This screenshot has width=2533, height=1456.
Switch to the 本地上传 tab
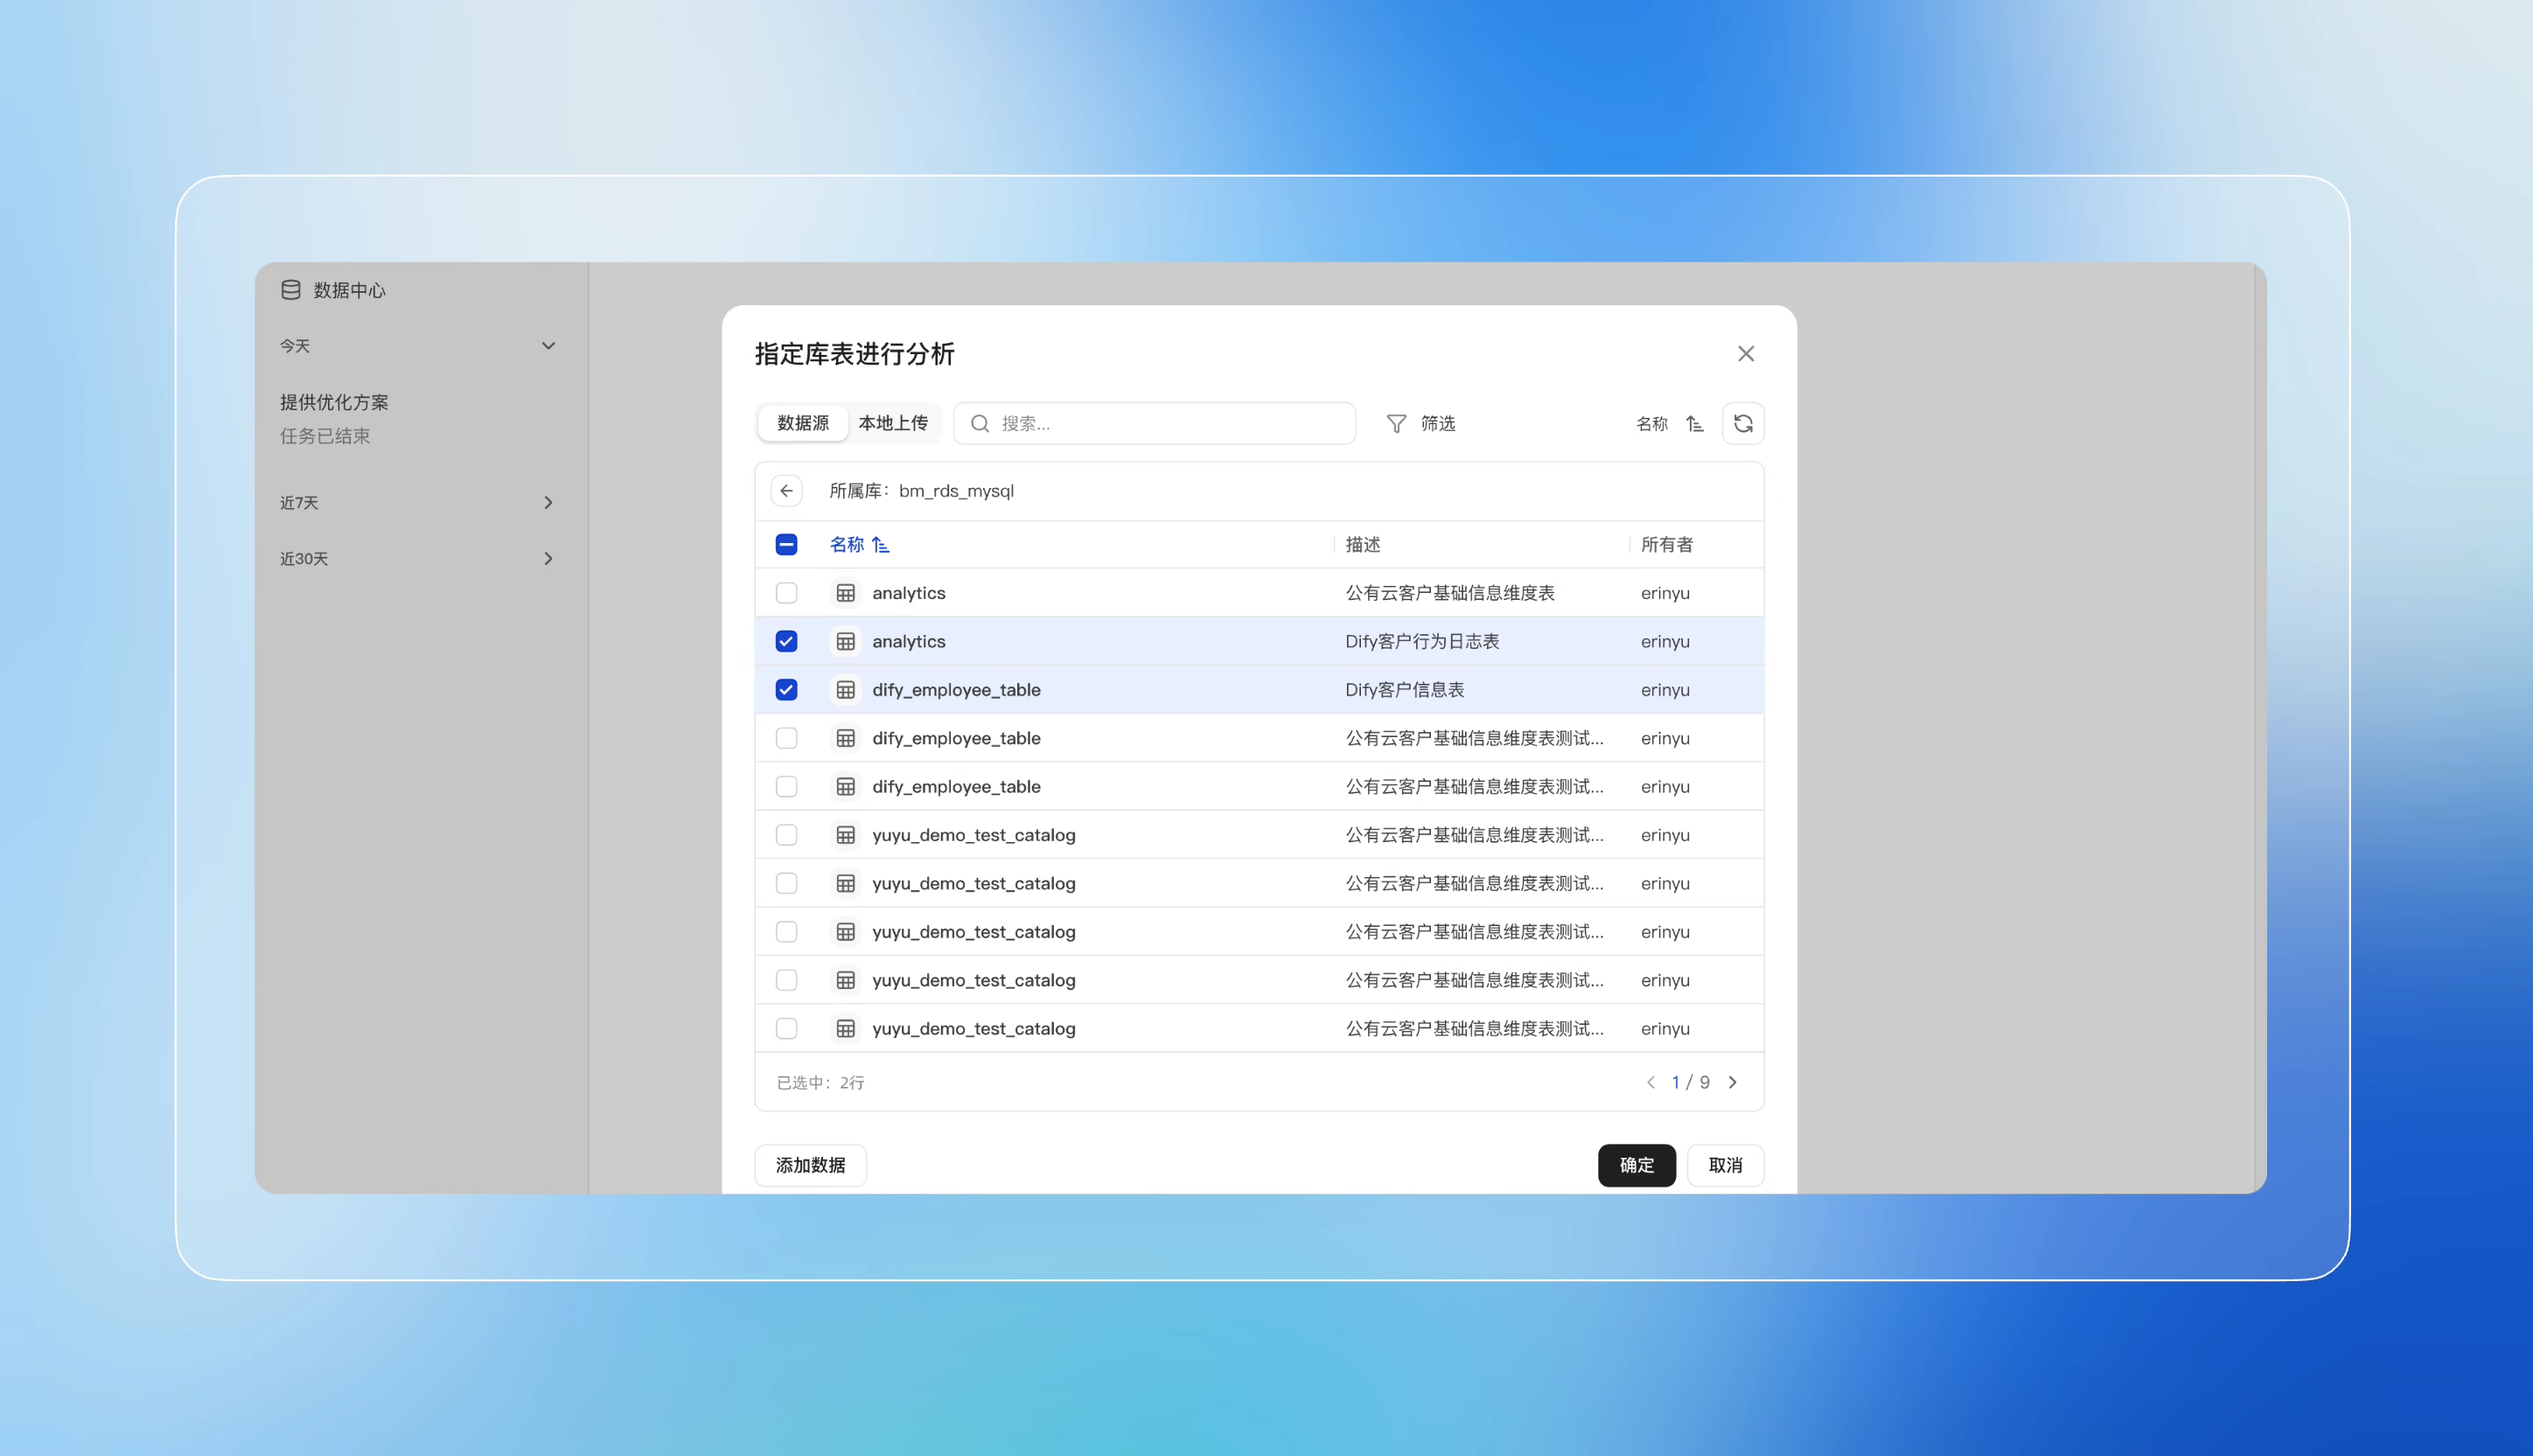pos(894,423)
